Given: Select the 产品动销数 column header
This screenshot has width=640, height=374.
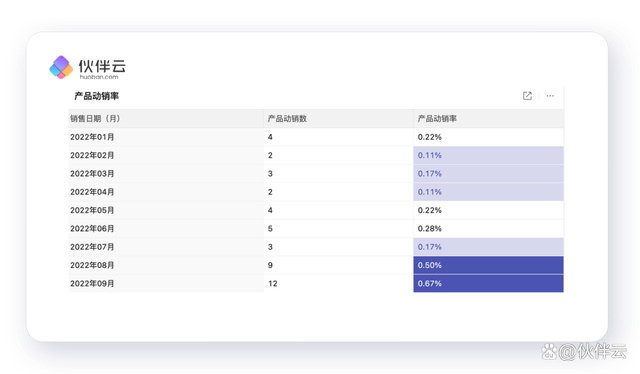Looking at the screenshot, I should coord(338,118).
